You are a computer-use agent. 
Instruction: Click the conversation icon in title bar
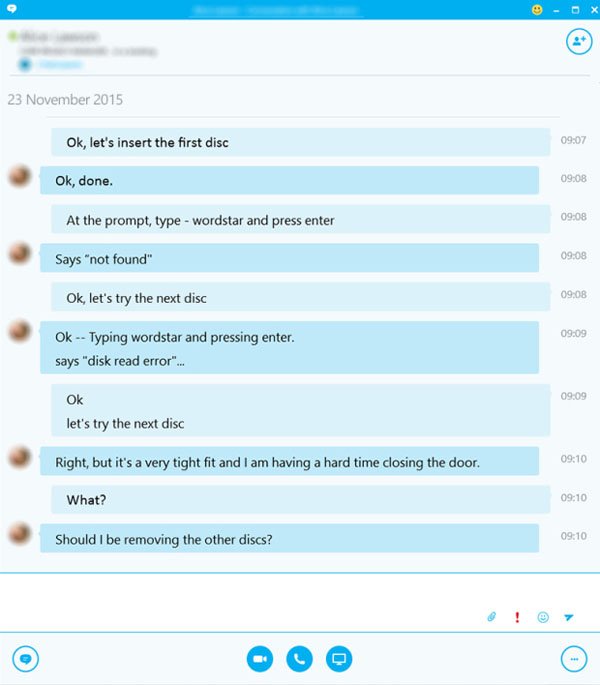click(12, 8)
